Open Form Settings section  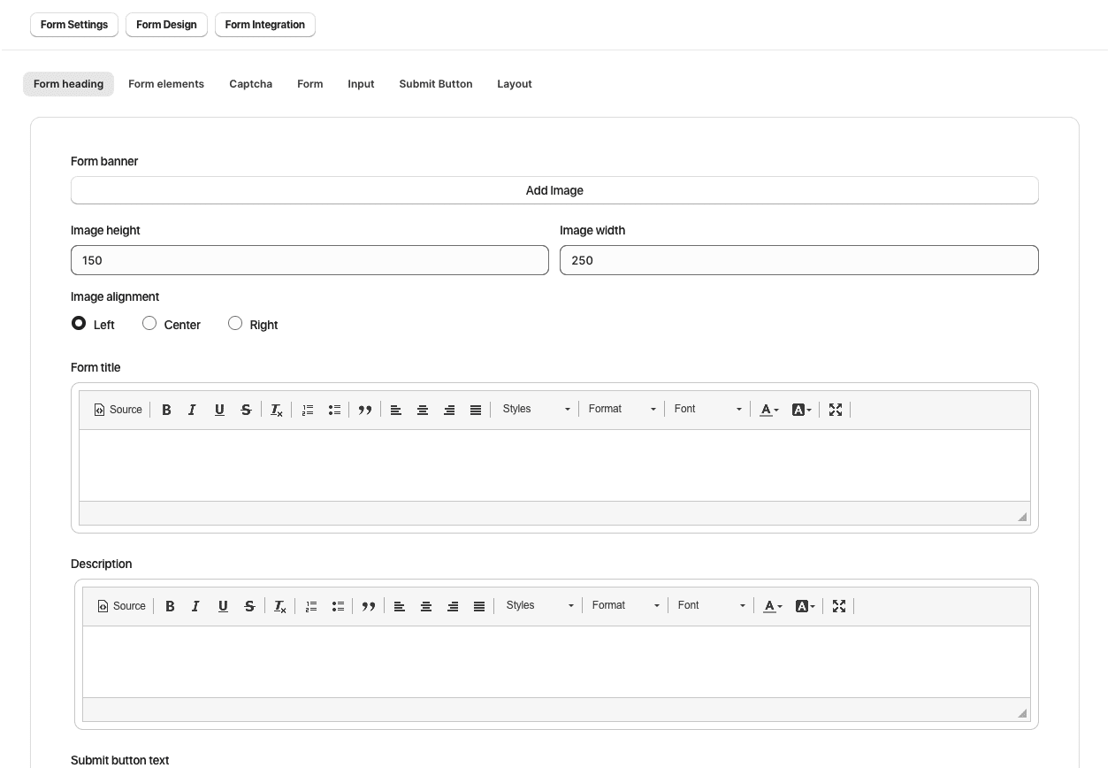[74, 24]
